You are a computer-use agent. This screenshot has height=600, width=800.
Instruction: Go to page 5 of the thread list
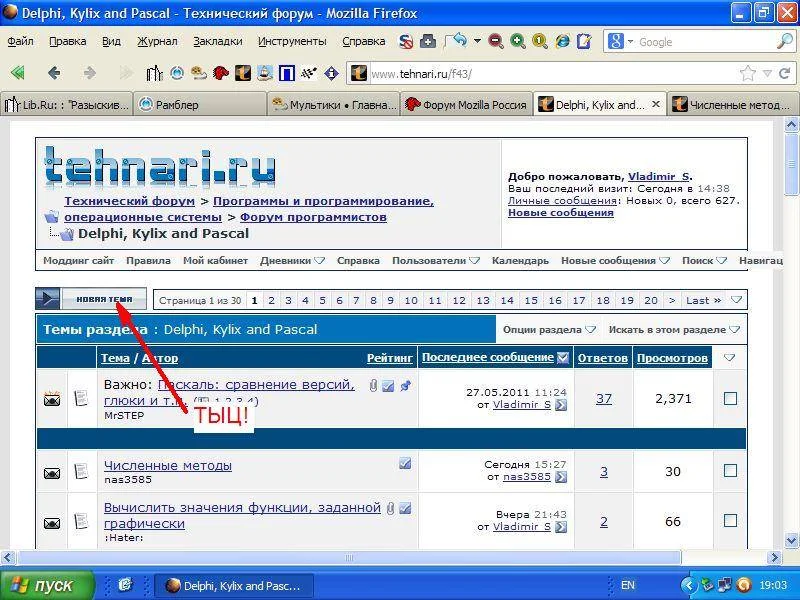coord(322,301)
